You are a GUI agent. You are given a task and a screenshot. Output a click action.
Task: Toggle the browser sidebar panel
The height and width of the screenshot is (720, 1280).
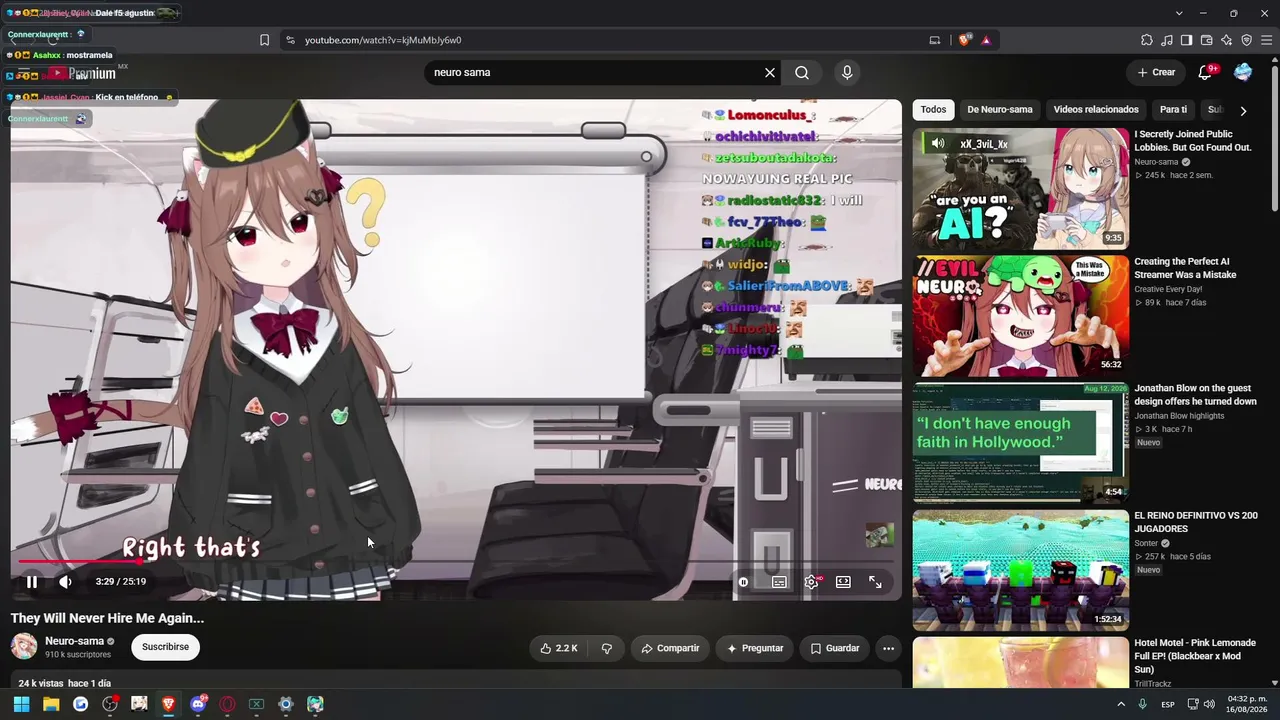tap(1187, 40)
